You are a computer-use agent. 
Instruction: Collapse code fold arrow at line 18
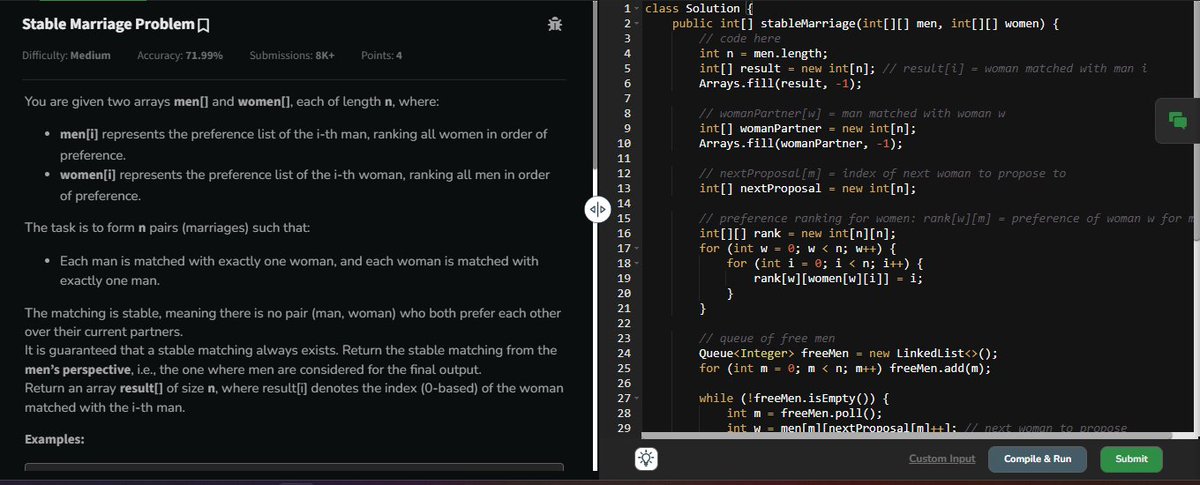click(635, 263)
